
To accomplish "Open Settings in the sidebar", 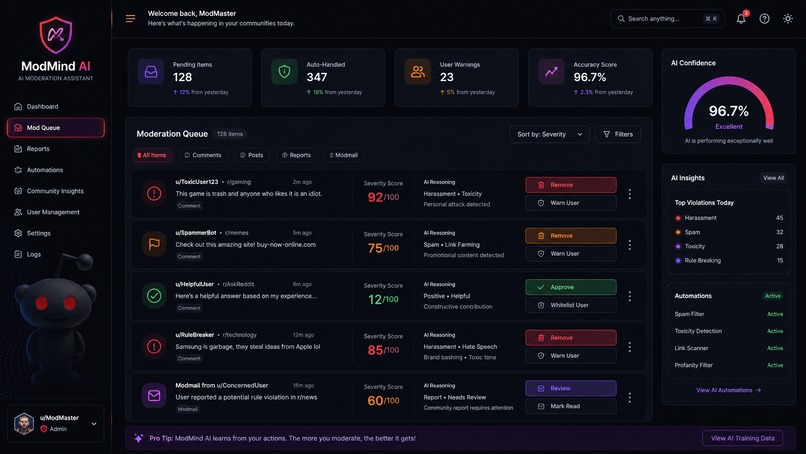I will click(x=56, y=233).
